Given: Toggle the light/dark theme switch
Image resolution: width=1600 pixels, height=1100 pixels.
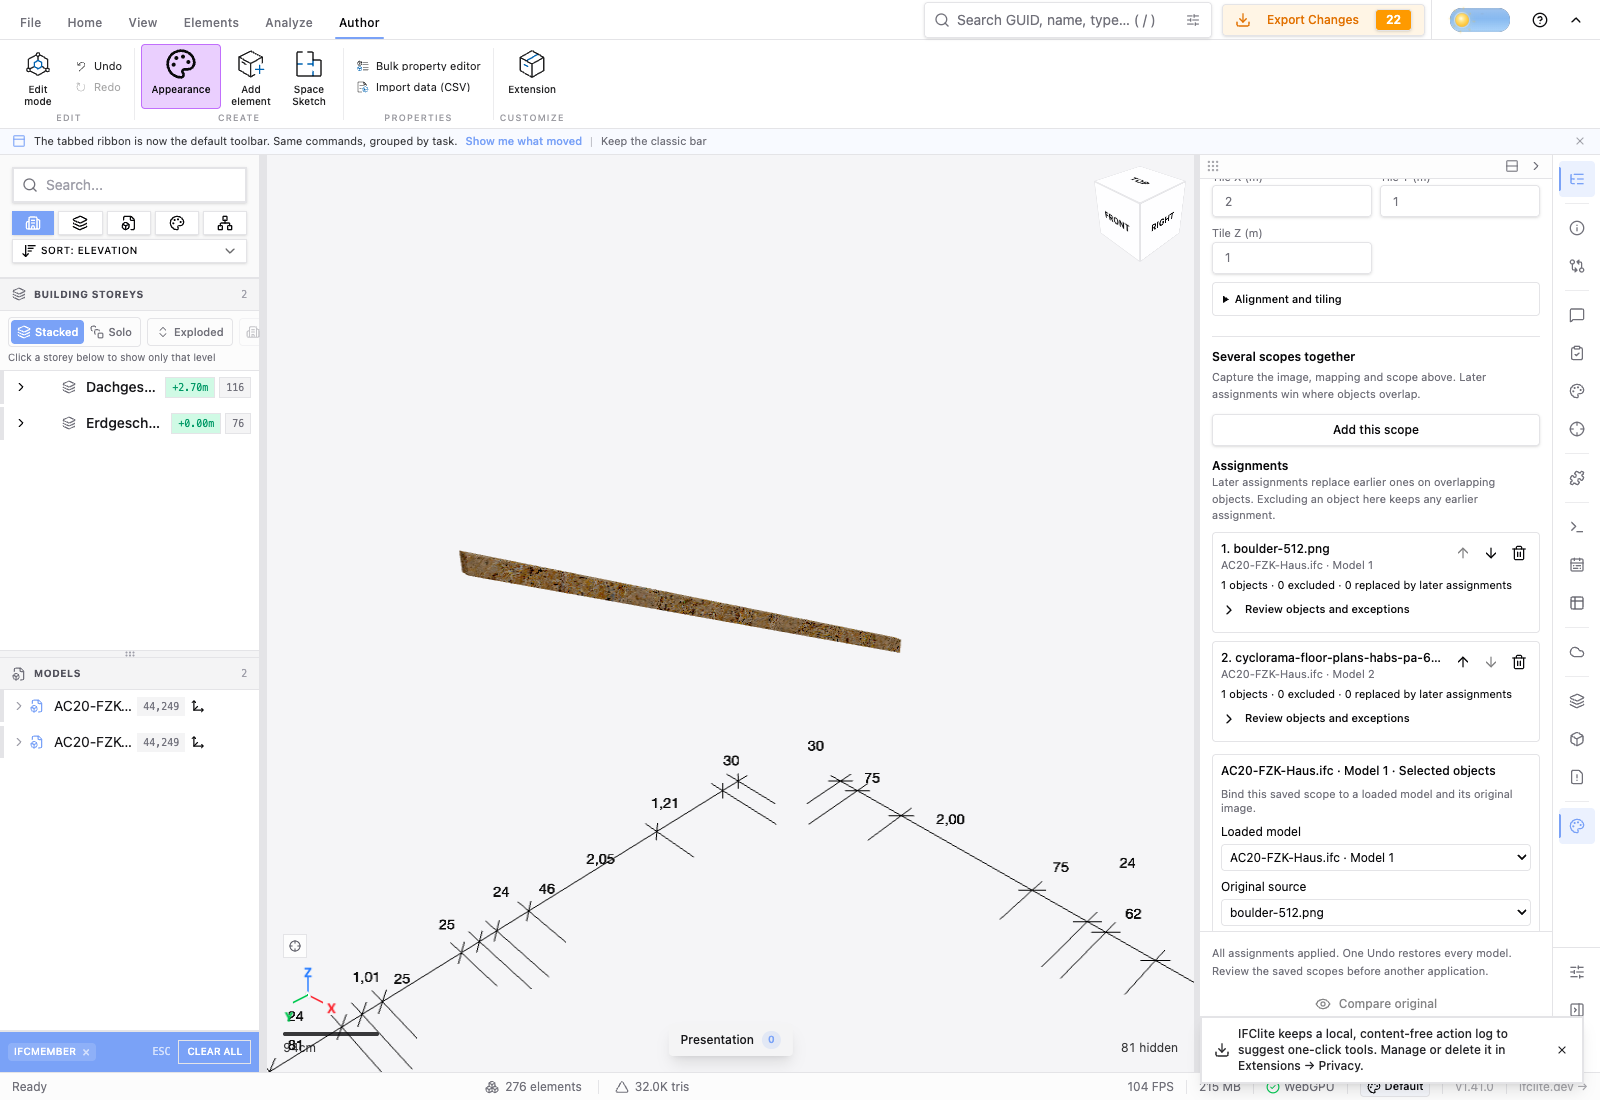Looking at the screenshot, I should click(1480, 20).
